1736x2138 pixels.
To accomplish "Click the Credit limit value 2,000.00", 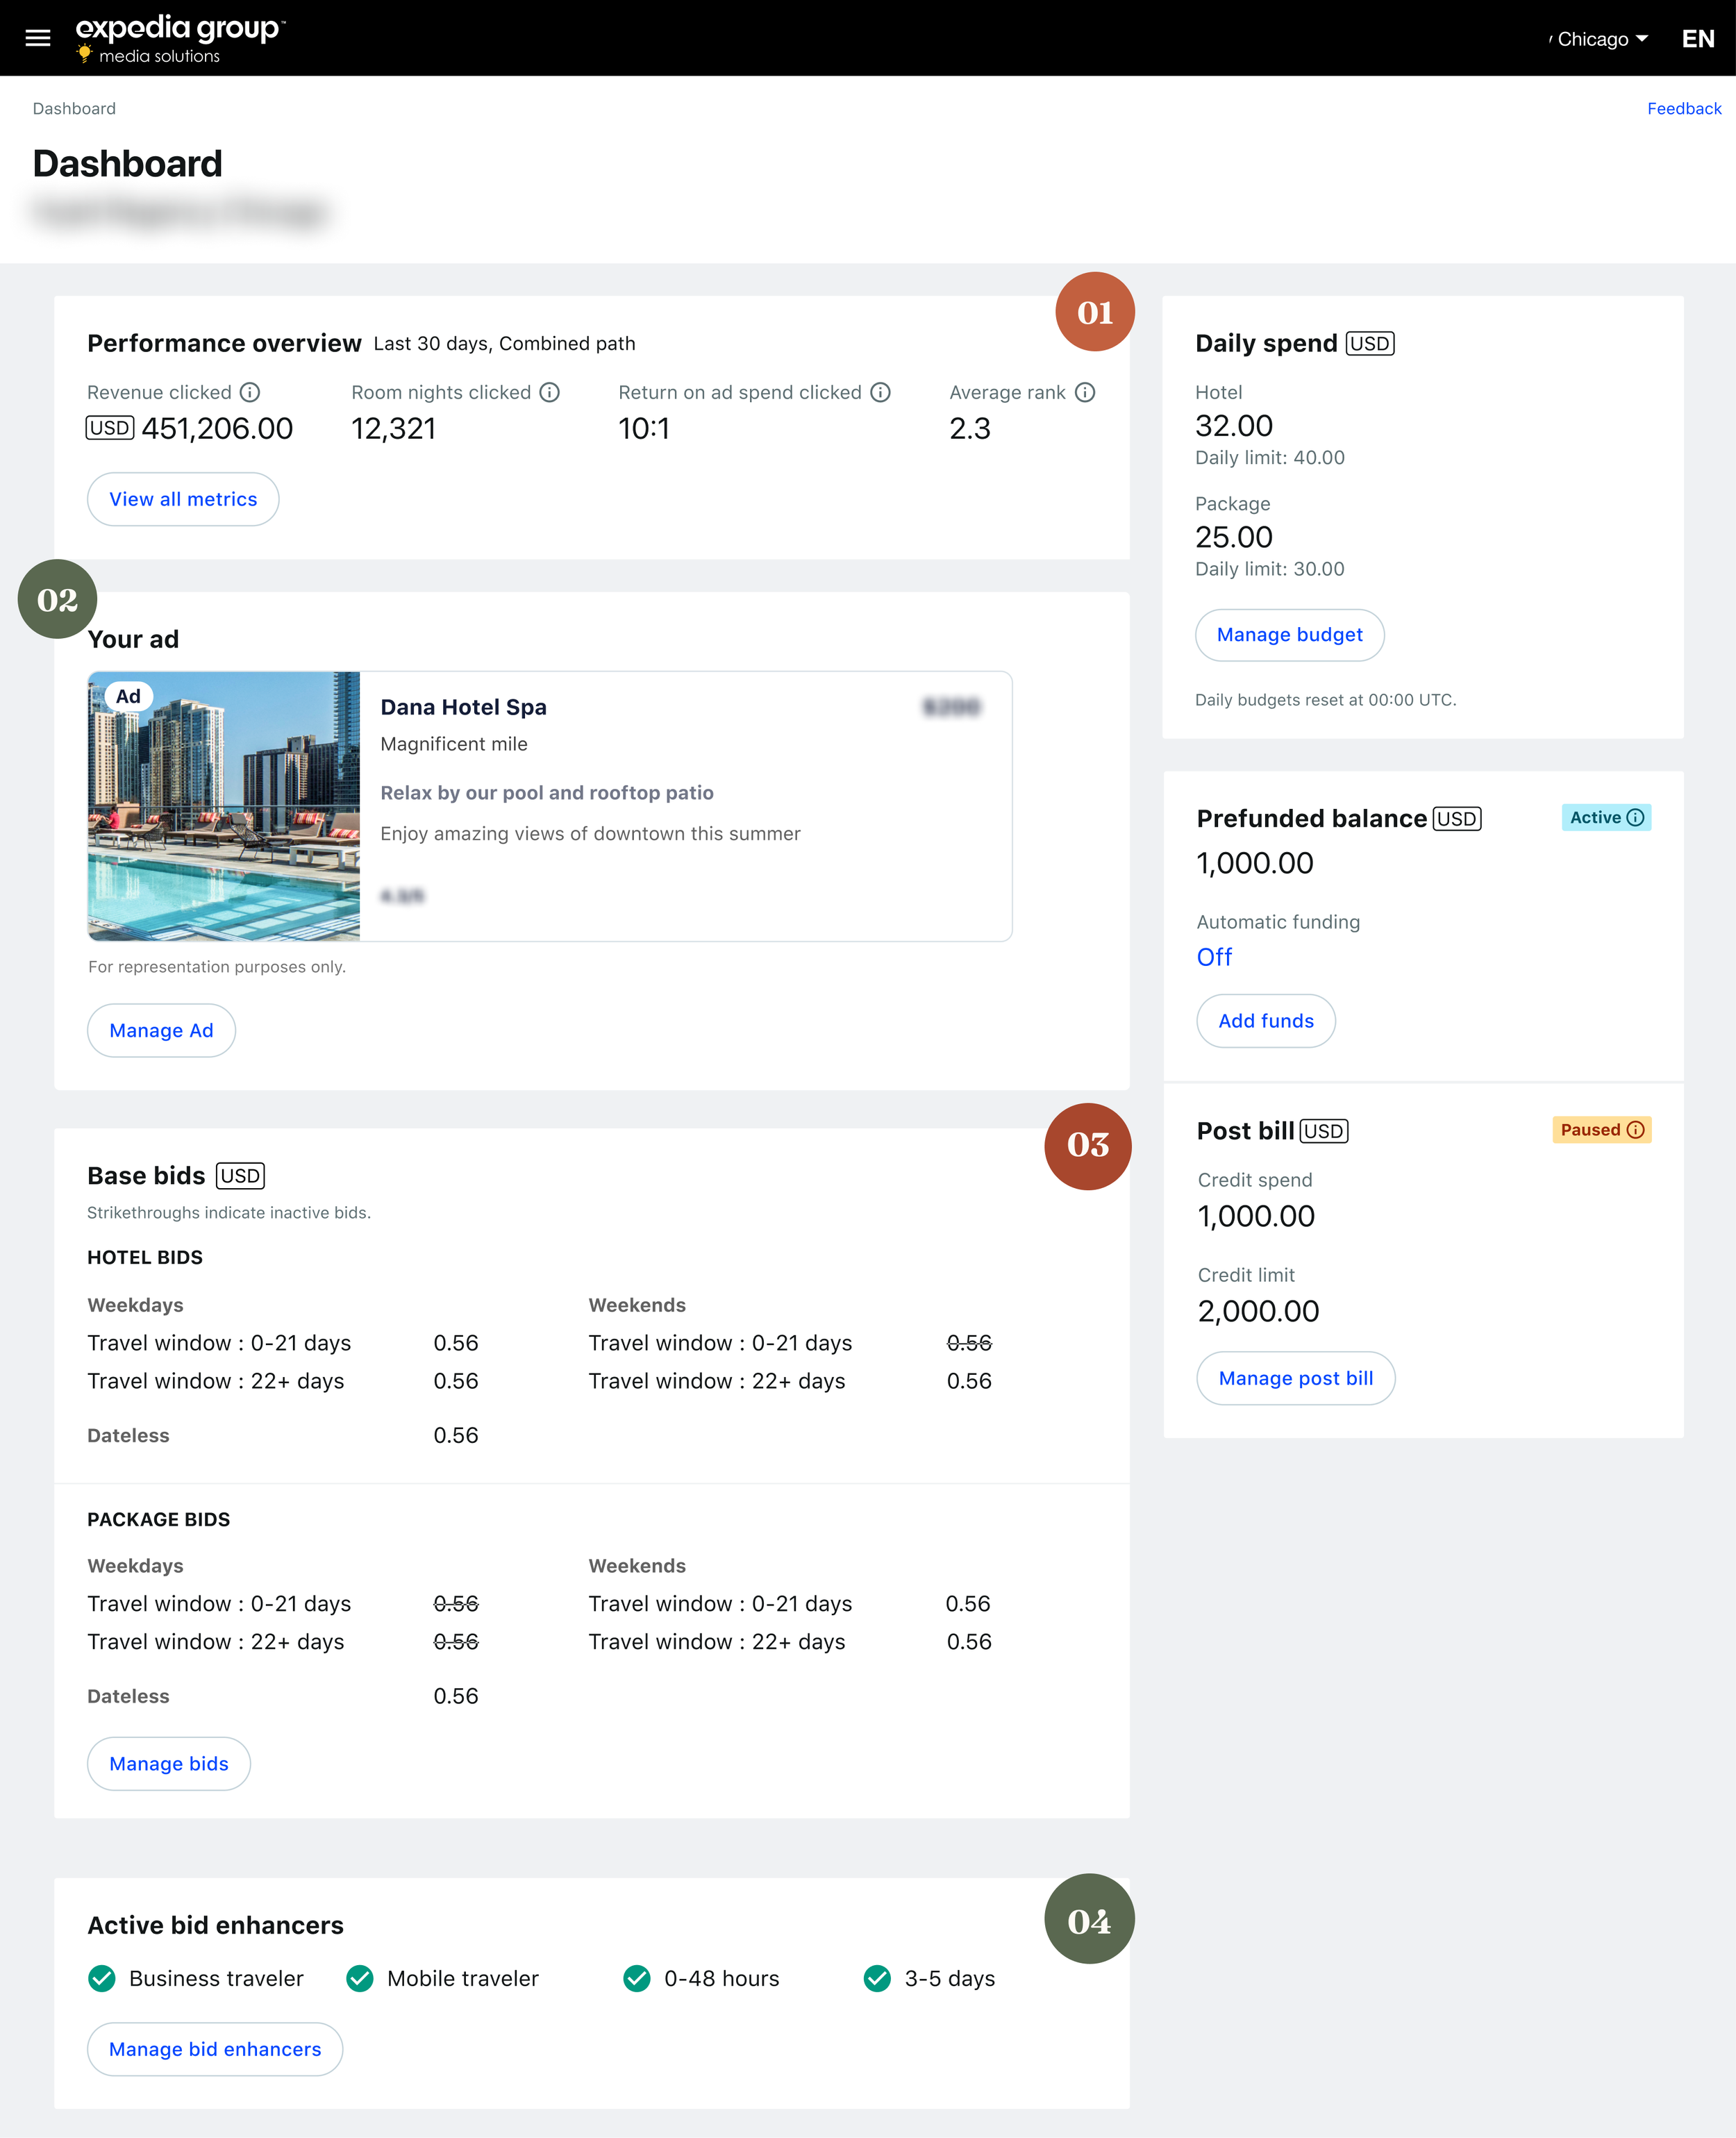I will [x=1258, y=1311].
